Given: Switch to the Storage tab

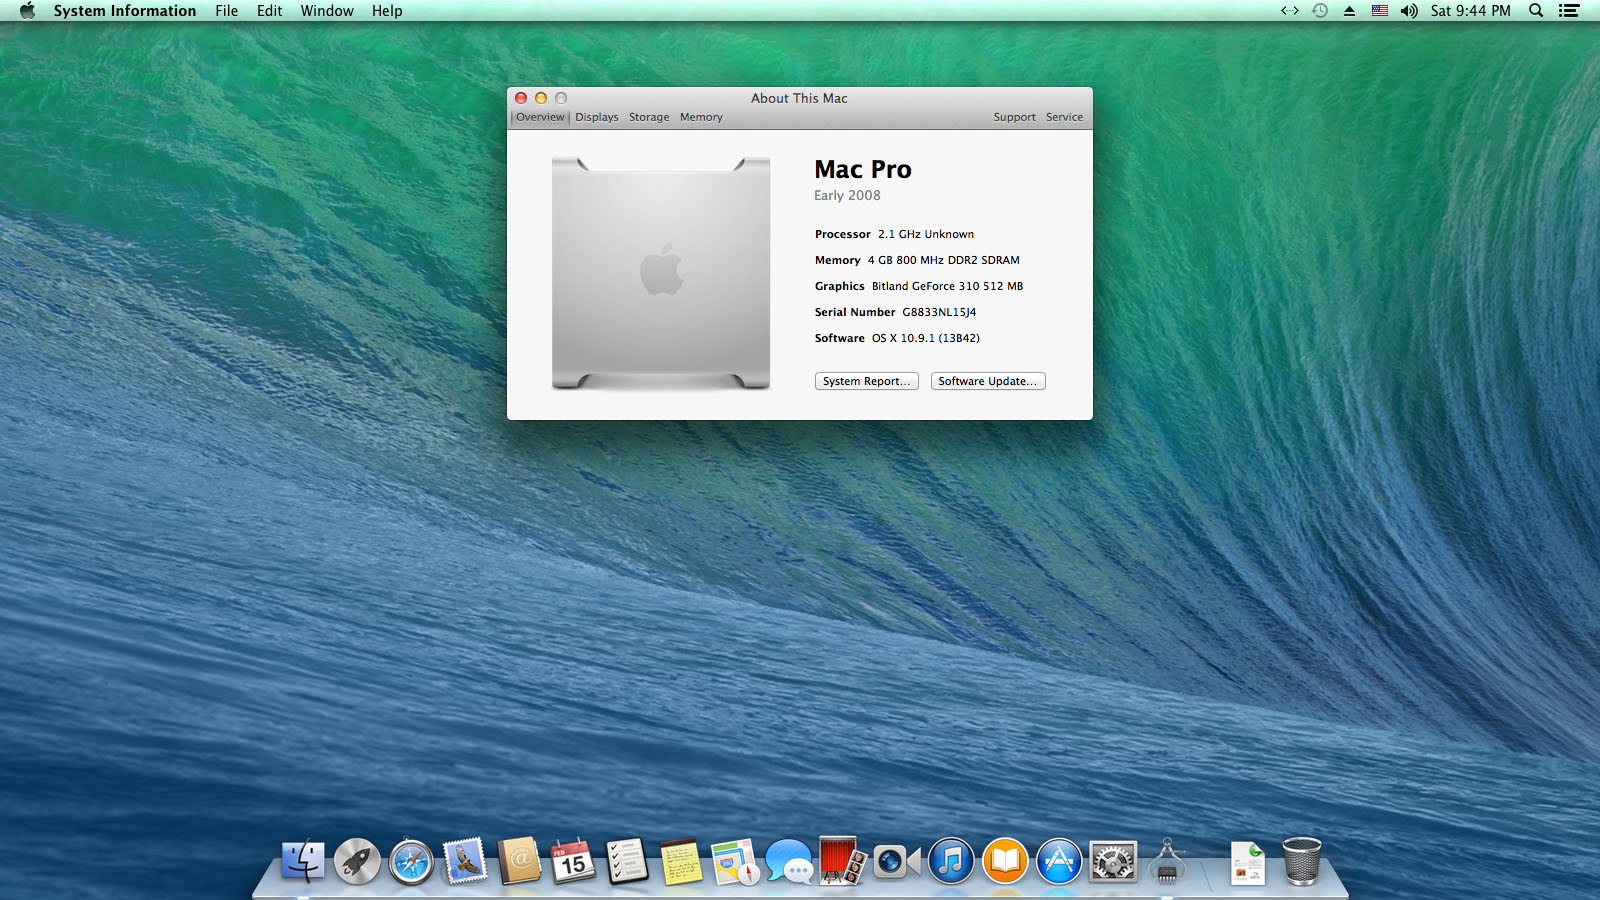Looking at the screenshot, I should (x=649, y=117).
